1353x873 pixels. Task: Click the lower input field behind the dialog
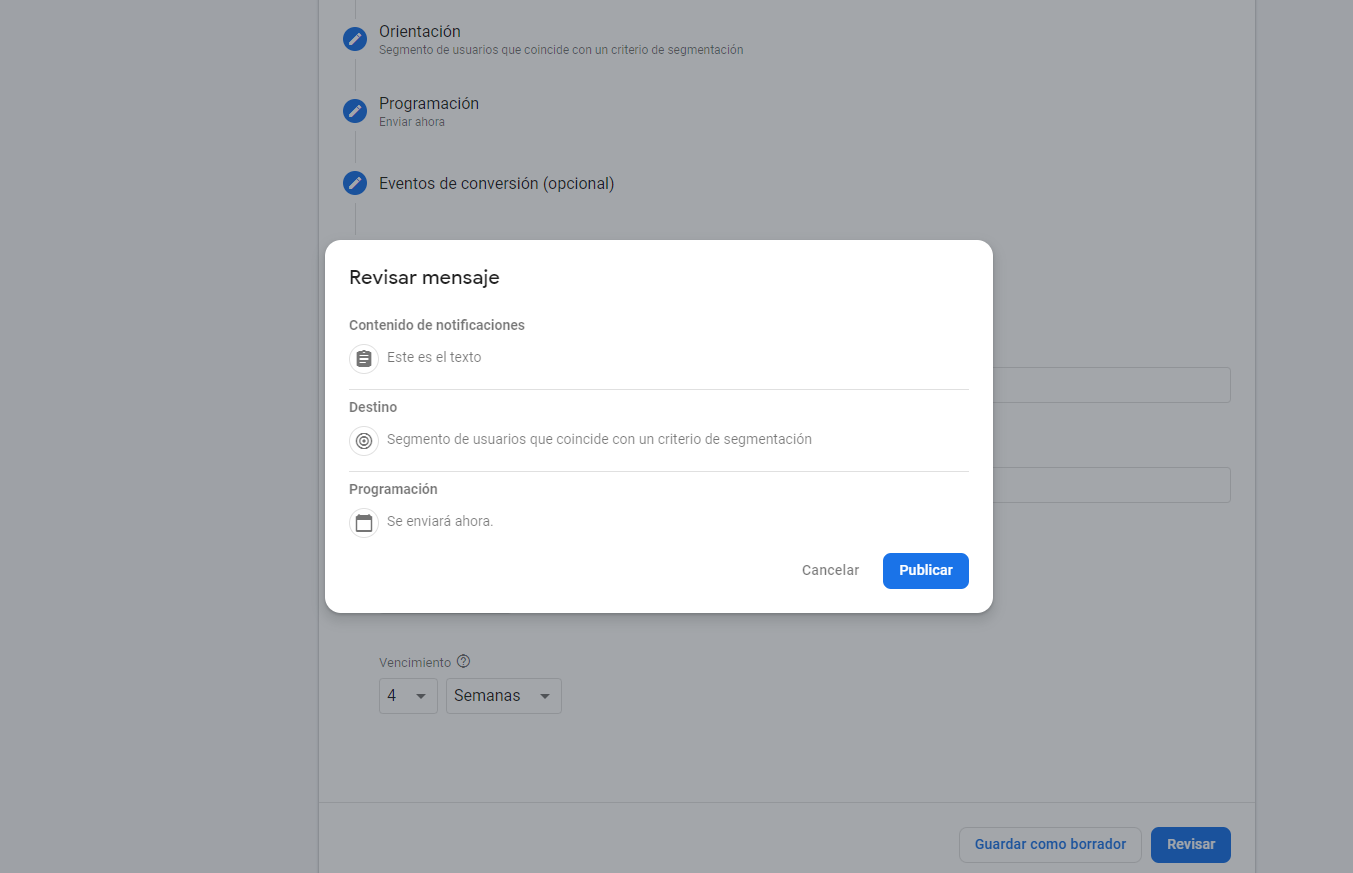point(1110,485)
